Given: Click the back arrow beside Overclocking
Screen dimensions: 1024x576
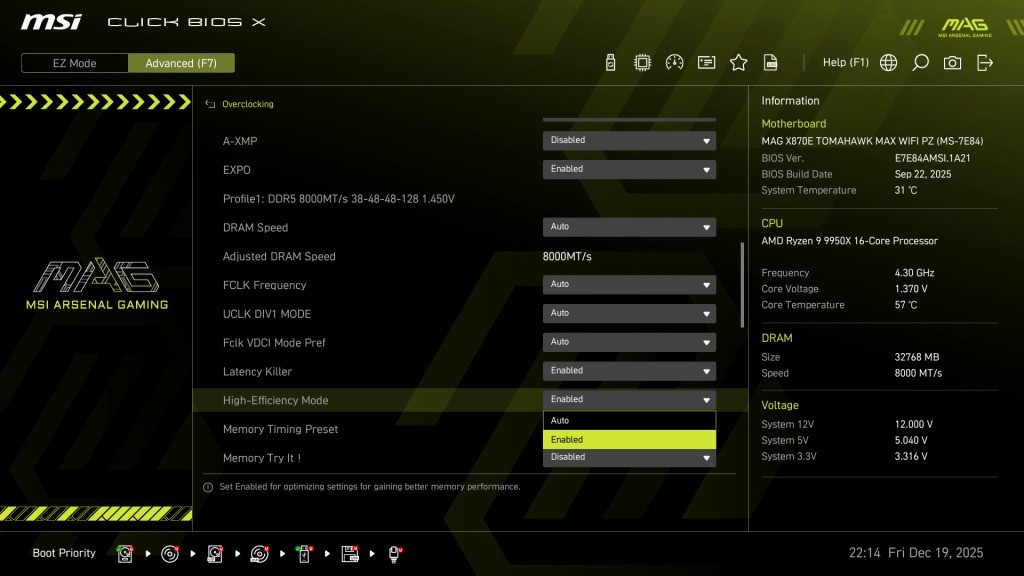Looking at the screenshot, I should point(210,104).
